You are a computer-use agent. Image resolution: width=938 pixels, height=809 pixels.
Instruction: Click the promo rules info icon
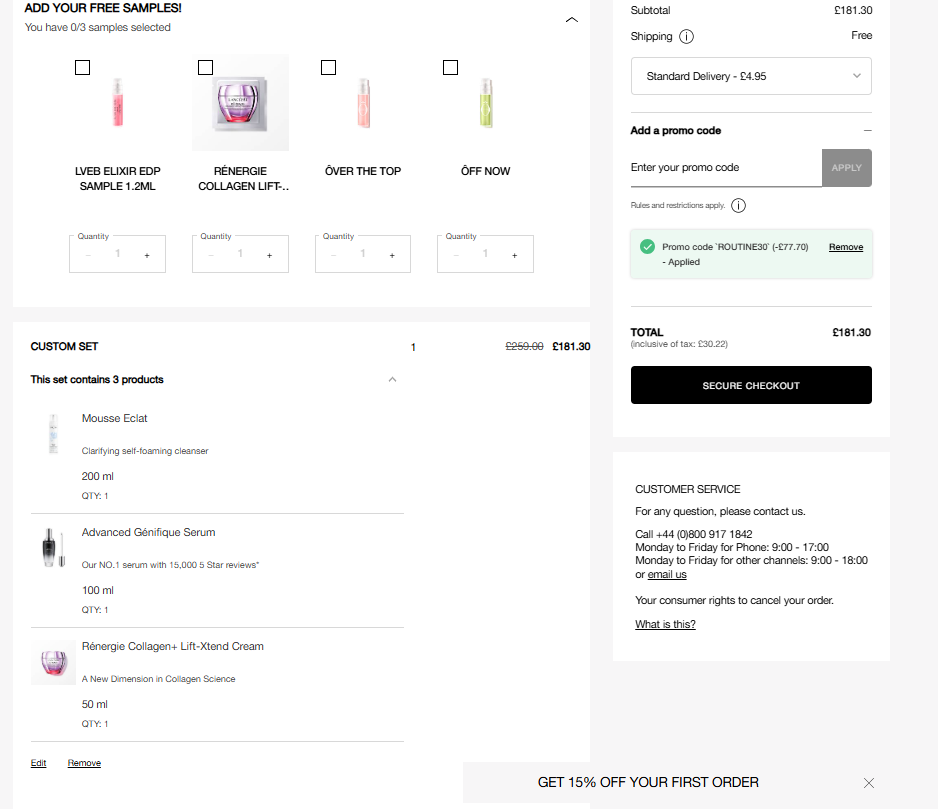[738, 206]
